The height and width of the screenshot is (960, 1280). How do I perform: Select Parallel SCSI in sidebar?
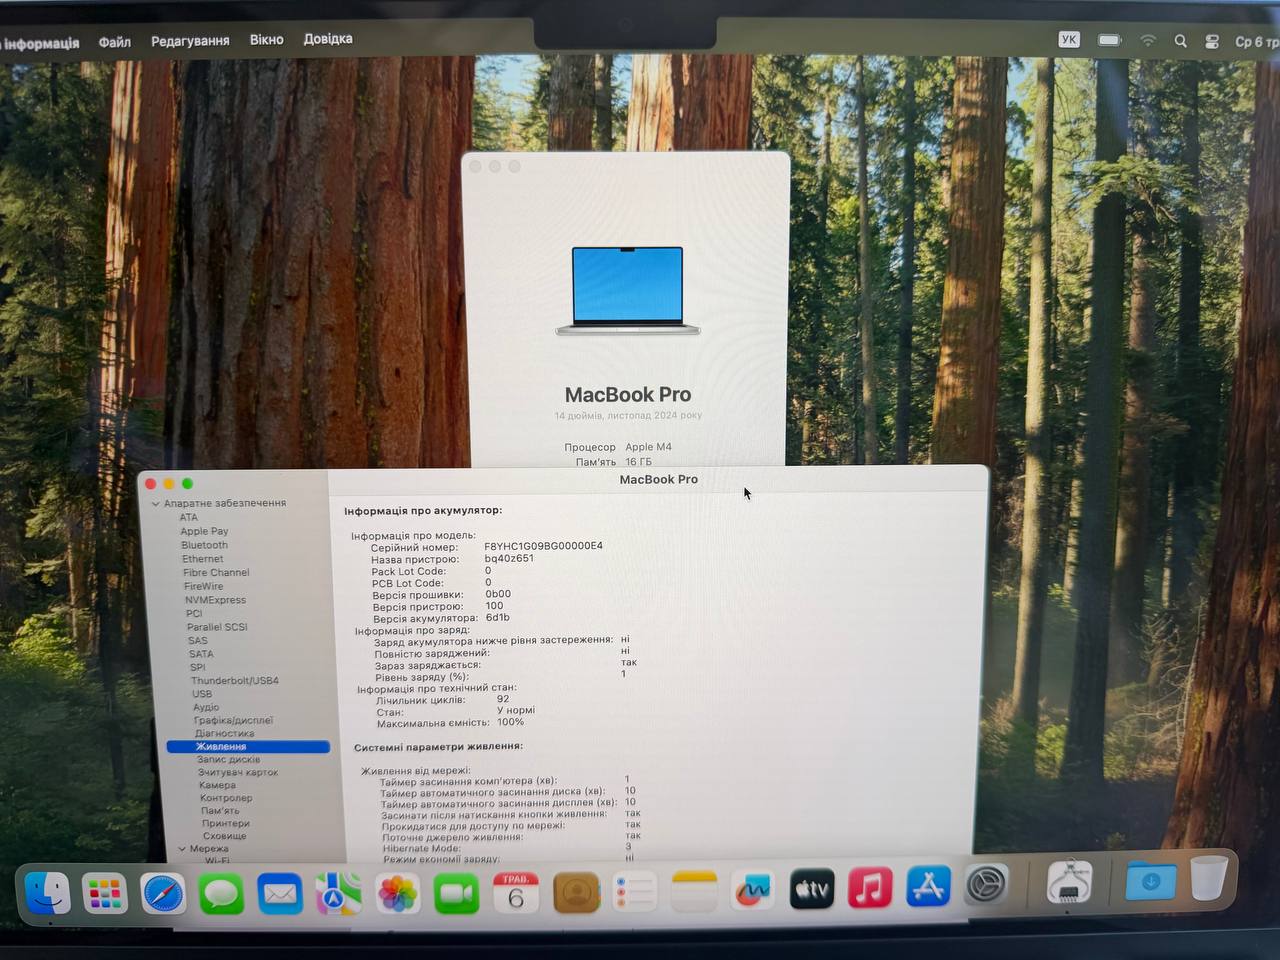(x=217, y=627)
